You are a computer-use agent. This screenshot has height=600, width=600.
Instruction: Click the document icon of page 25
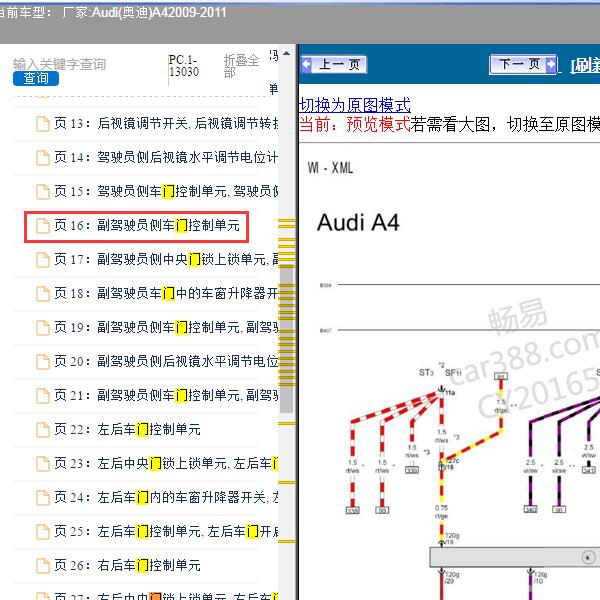click(43, 532)
